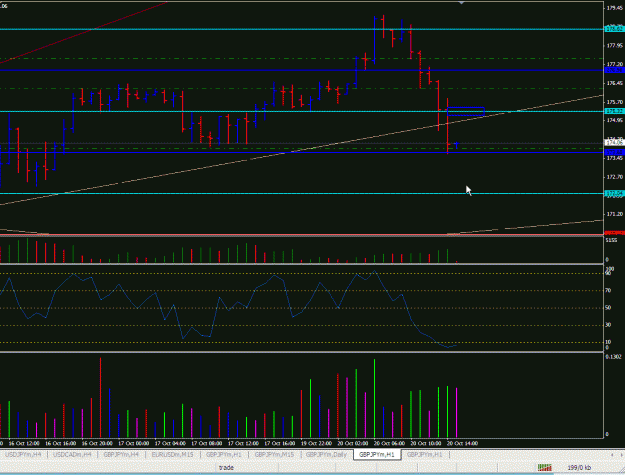Open the EURUSDm,M15 chart tab
The height and width of the screenshot is (475, 625).
coord(172,455)
